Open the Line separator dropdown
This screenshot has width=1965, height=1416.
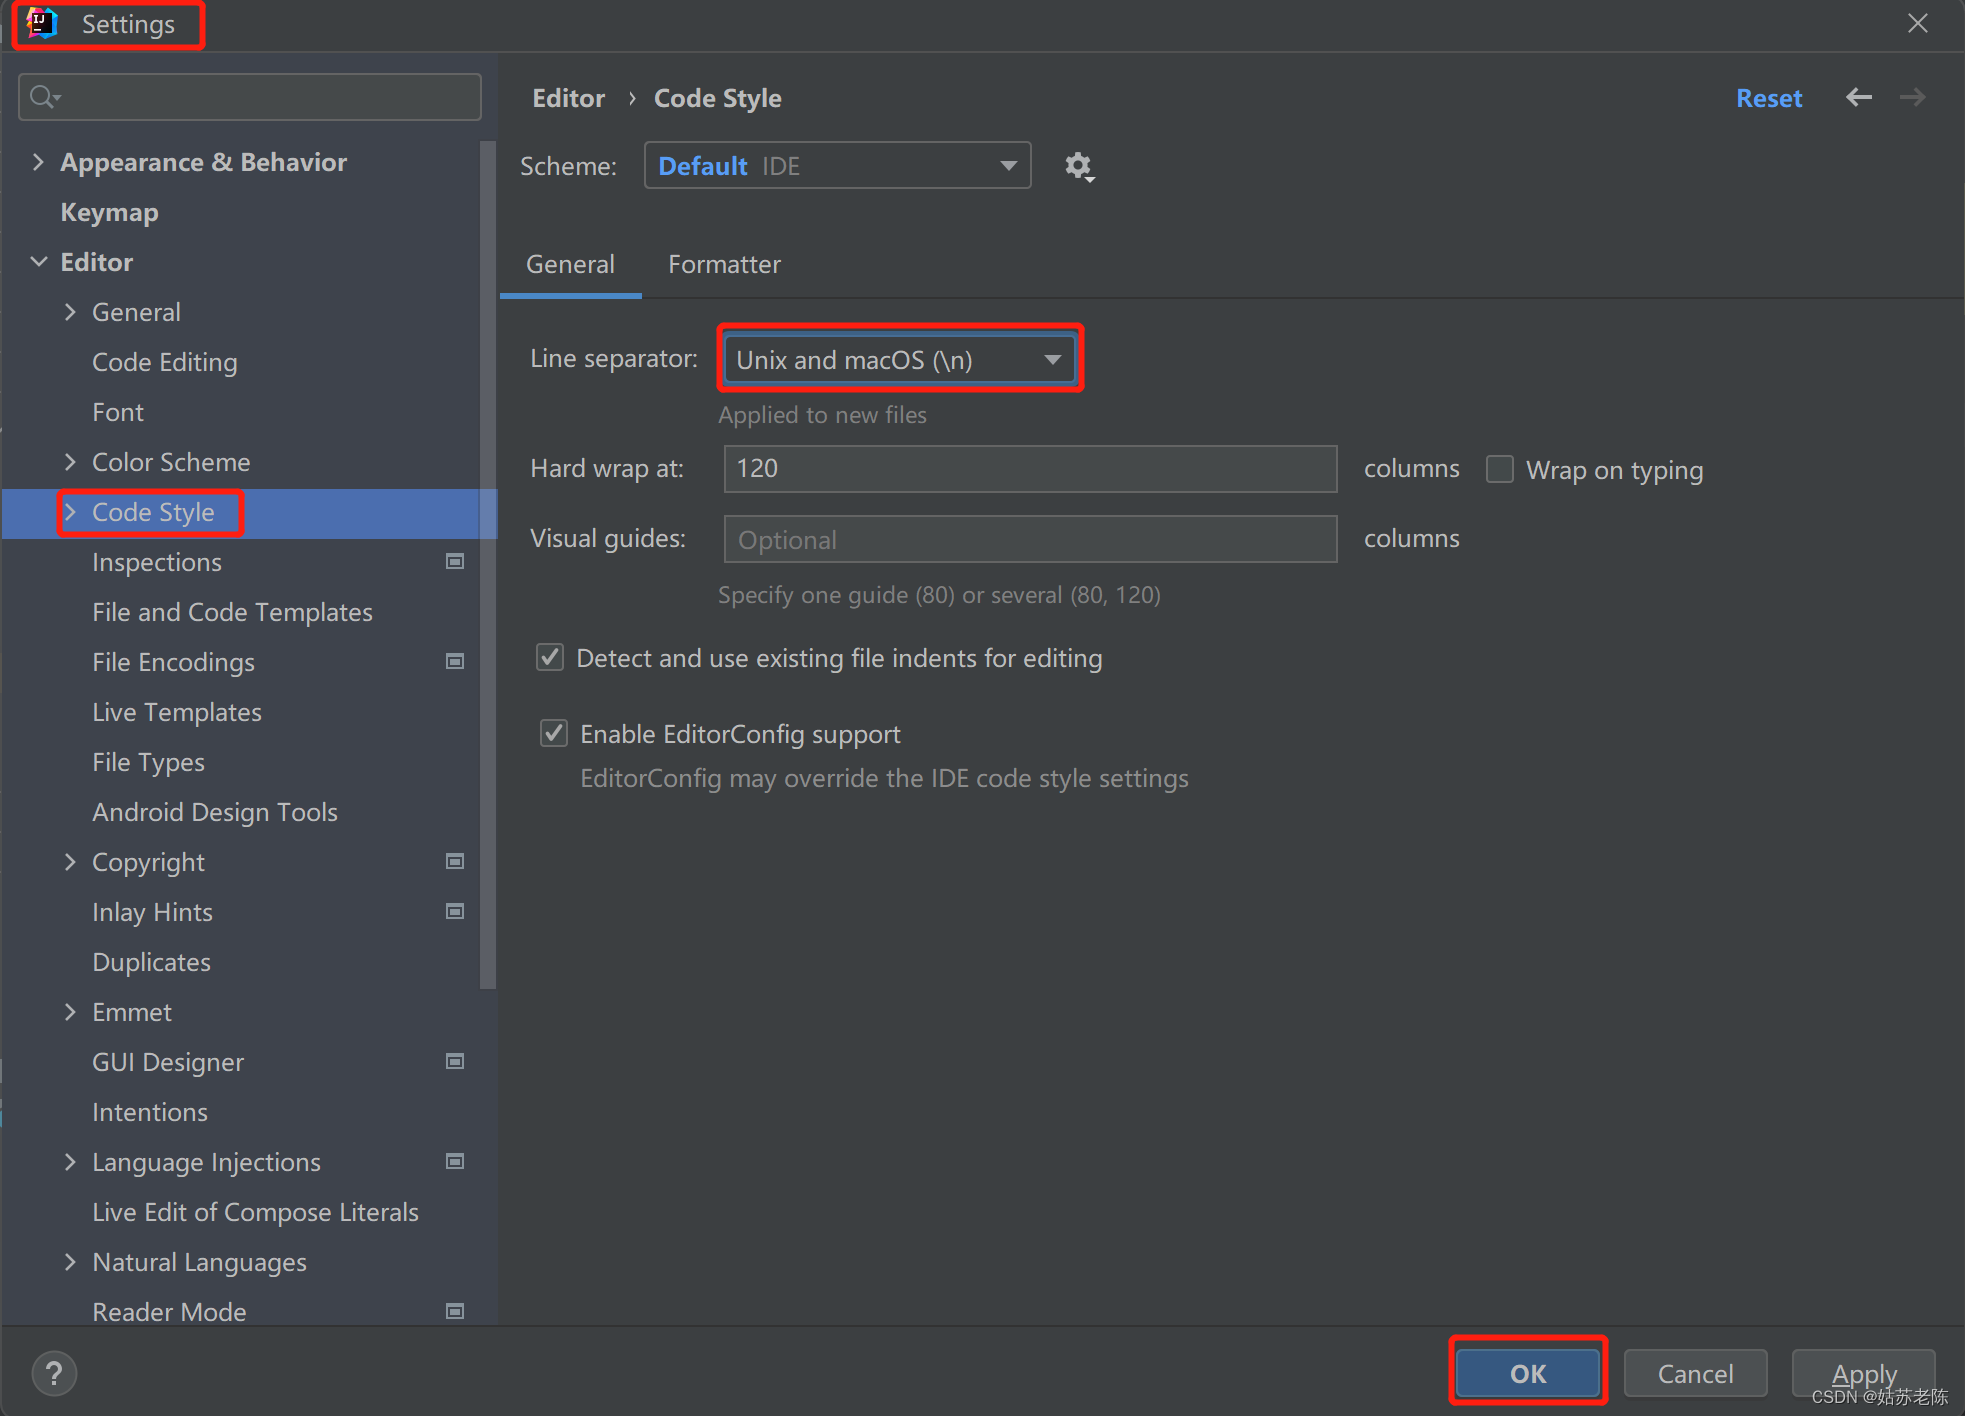coord(899,360)
